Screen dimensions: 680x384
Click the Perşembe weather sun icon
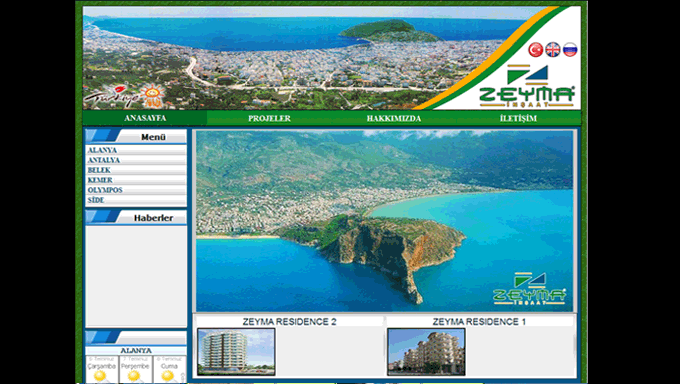pyautogui.click(x=135, y=376)
